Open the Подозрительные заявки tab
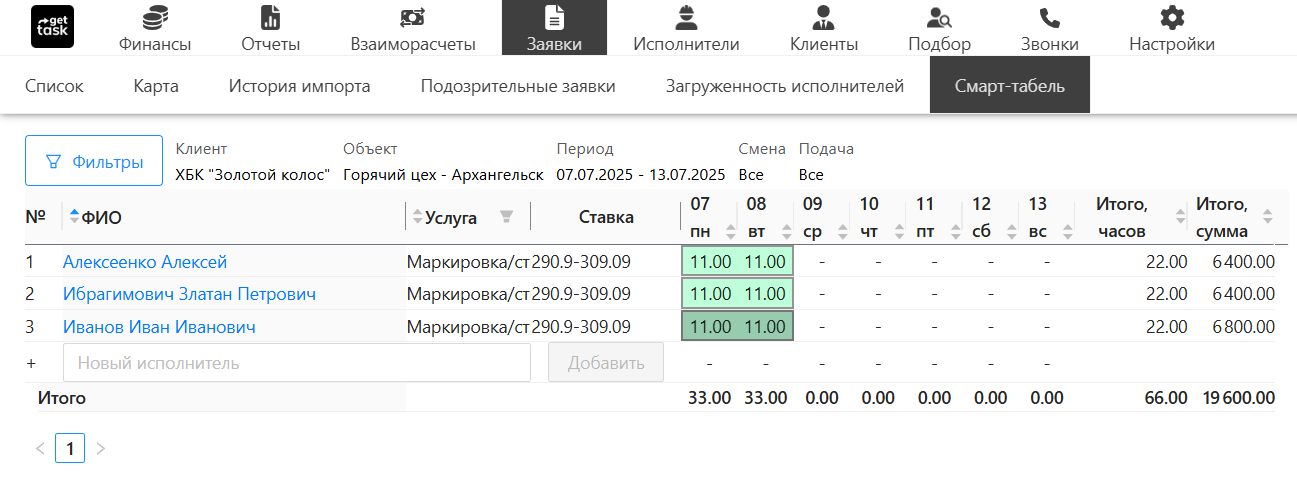Screen dimensions: 1297x485 point(517,86)
